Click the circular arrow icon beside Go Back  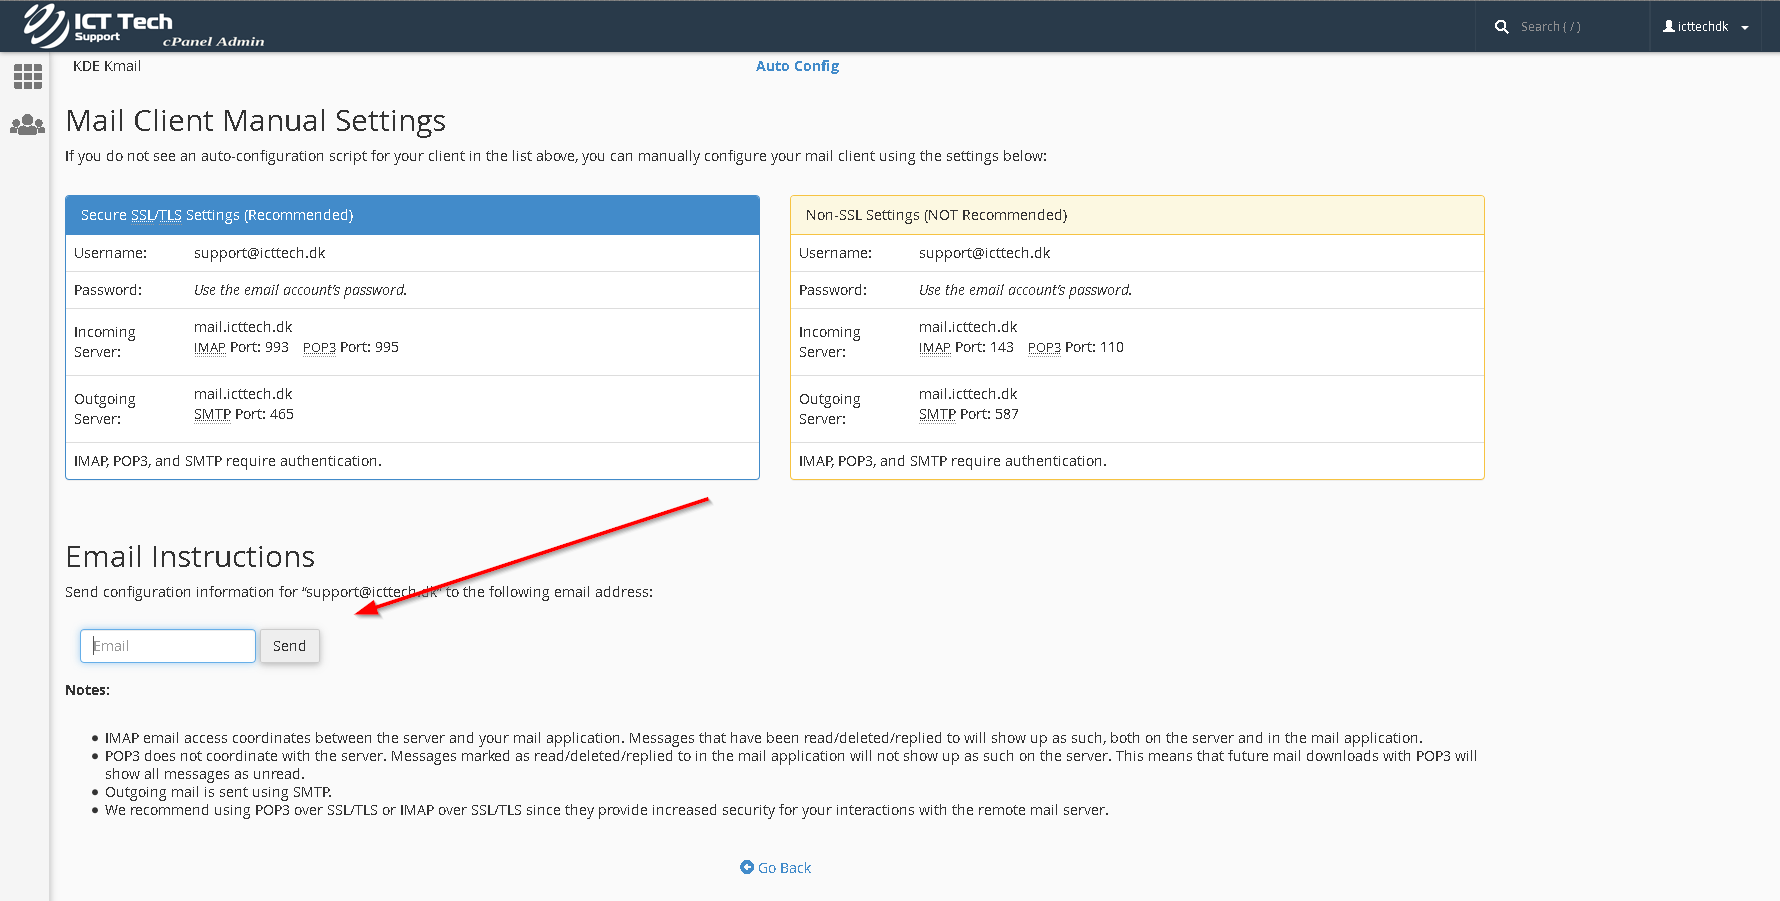(x=747, y=867)
